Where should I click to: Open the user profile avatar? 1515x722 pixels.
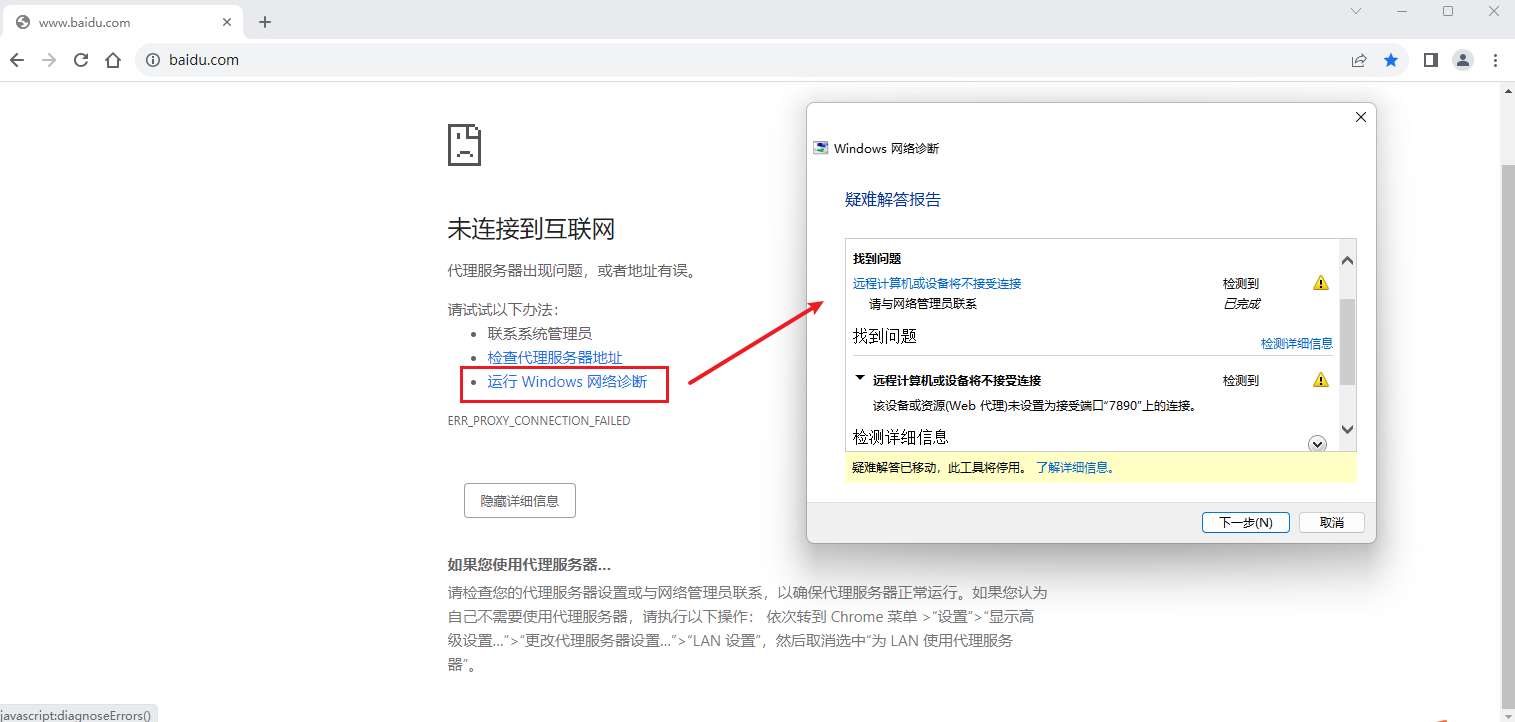(x=1463, y=60)
